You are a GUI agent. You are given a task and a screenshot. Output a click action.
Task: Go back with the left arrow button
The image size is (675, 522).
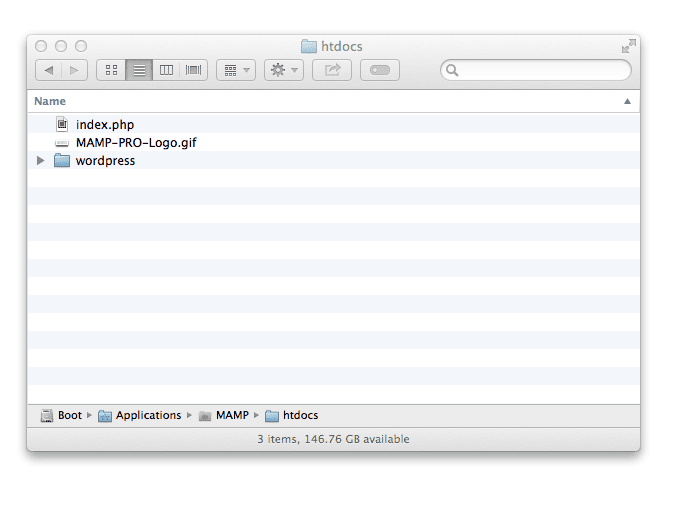(49, 70)
